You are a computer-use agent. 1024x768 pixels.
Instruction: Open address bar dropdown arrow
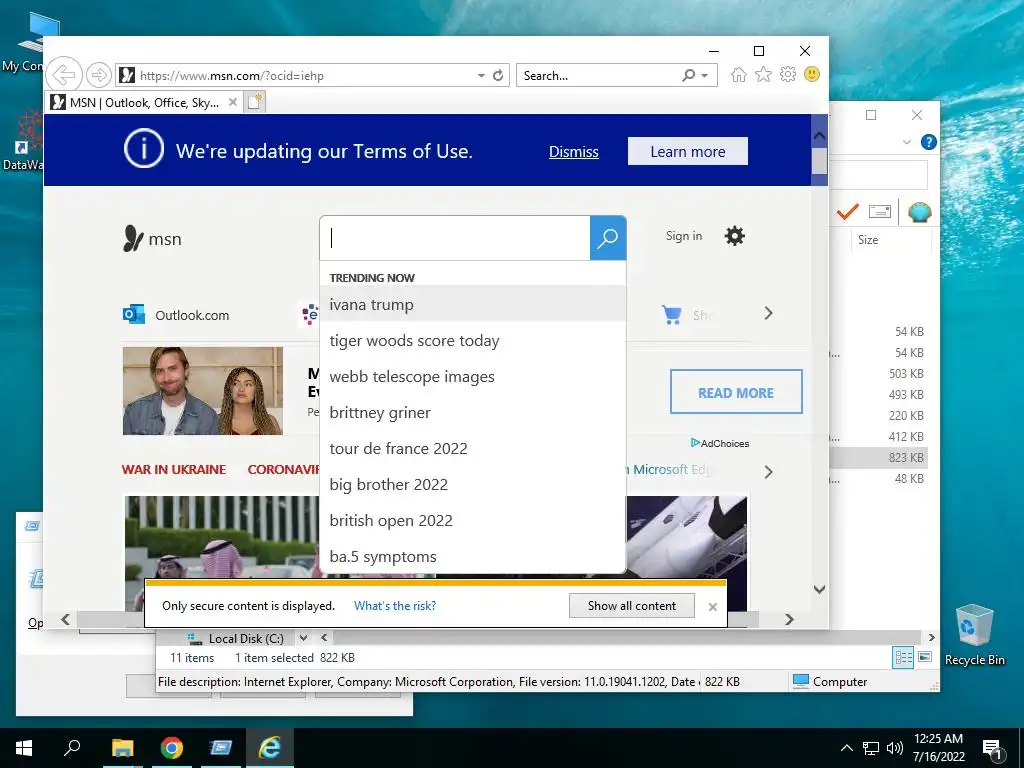481,75
